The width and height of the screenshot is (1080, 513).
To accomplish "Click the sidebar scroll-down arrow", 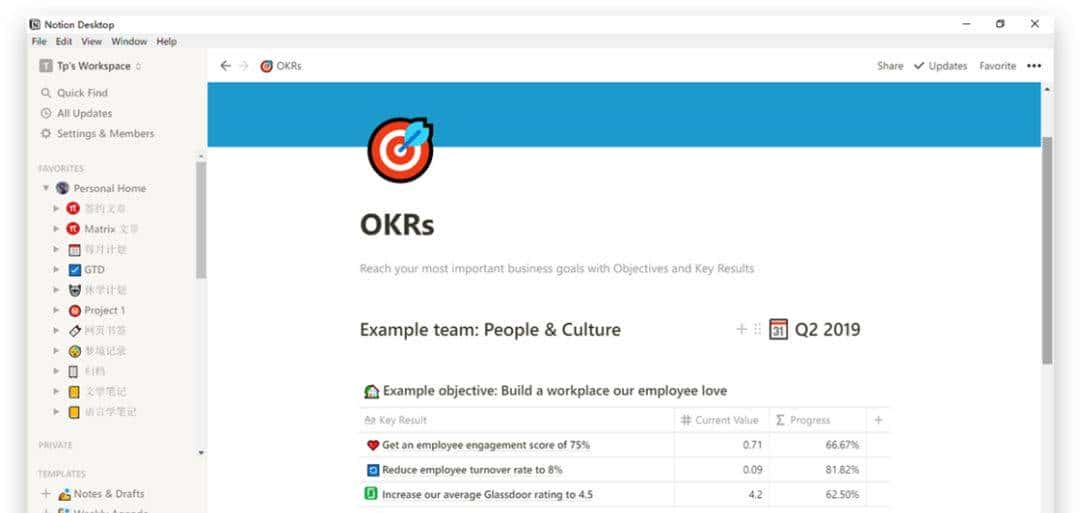I will (201, 453).
